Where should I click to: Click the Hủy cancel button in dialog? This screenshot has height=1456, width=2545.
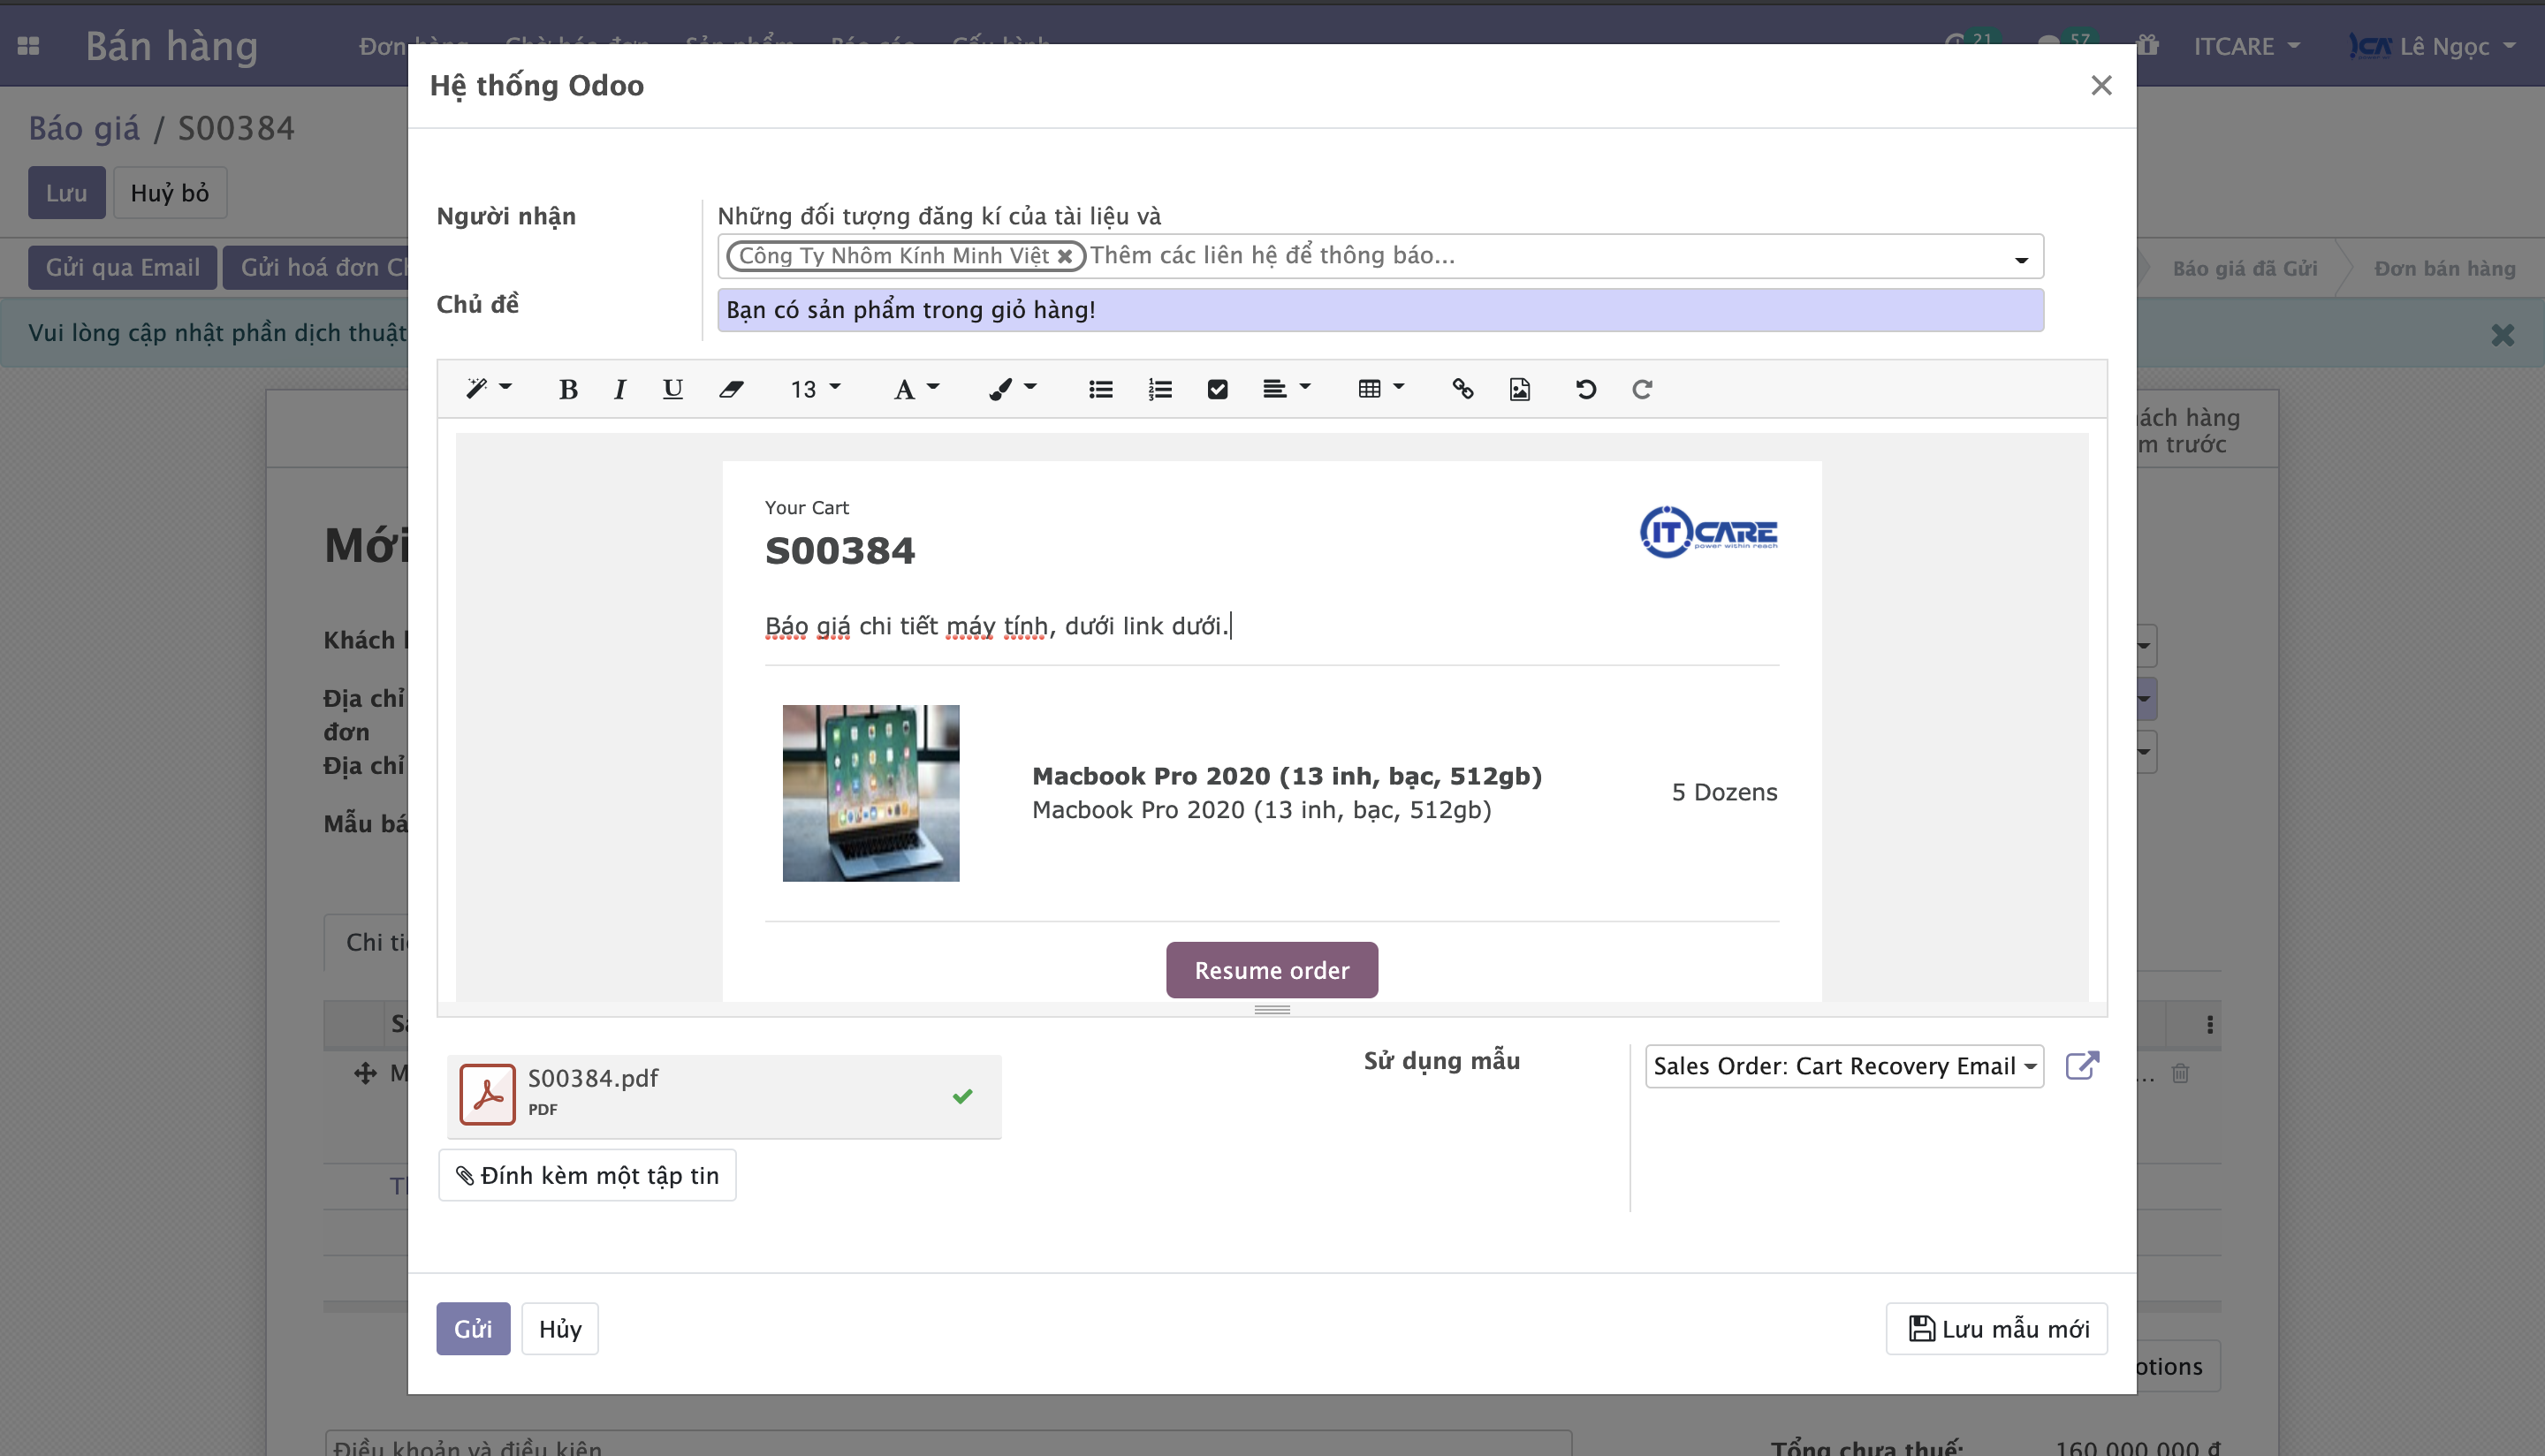(560, 1329)
